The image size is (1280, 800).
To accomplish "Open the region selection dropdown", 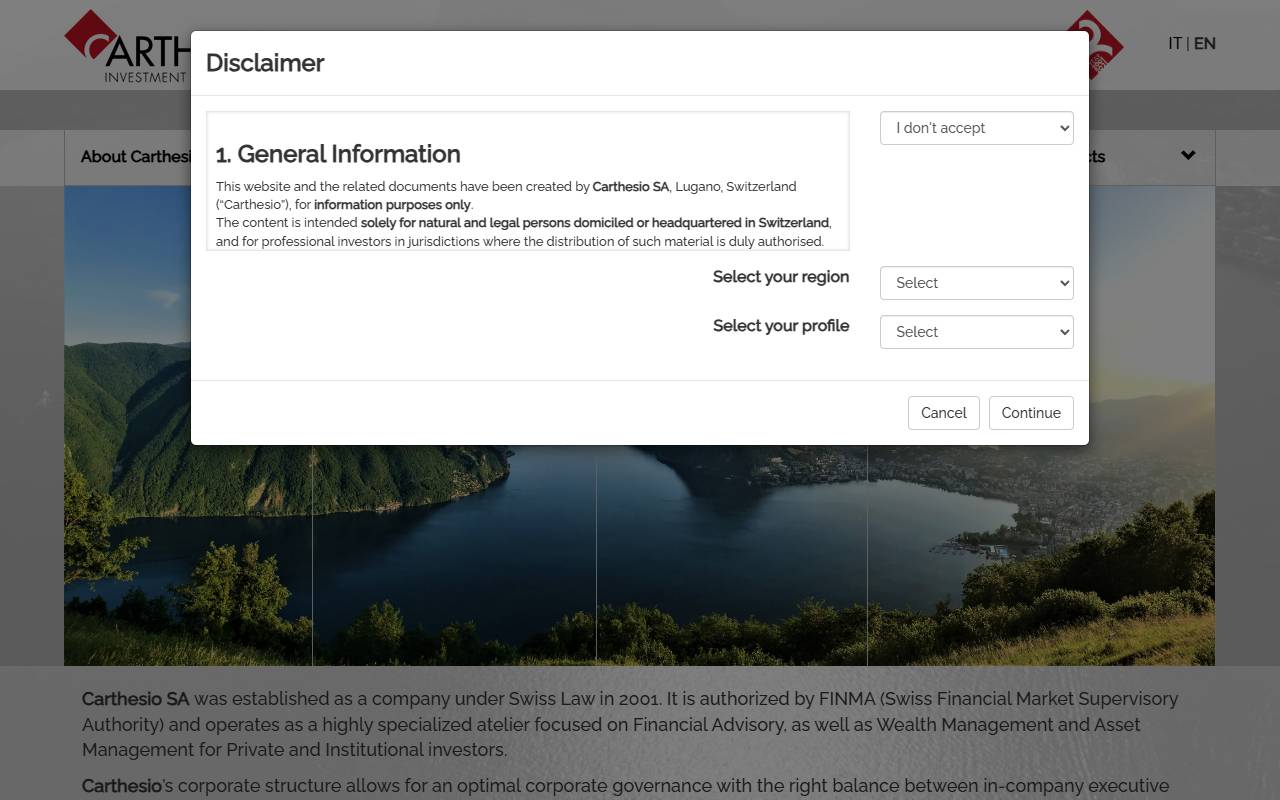I will tap(976, 283).
